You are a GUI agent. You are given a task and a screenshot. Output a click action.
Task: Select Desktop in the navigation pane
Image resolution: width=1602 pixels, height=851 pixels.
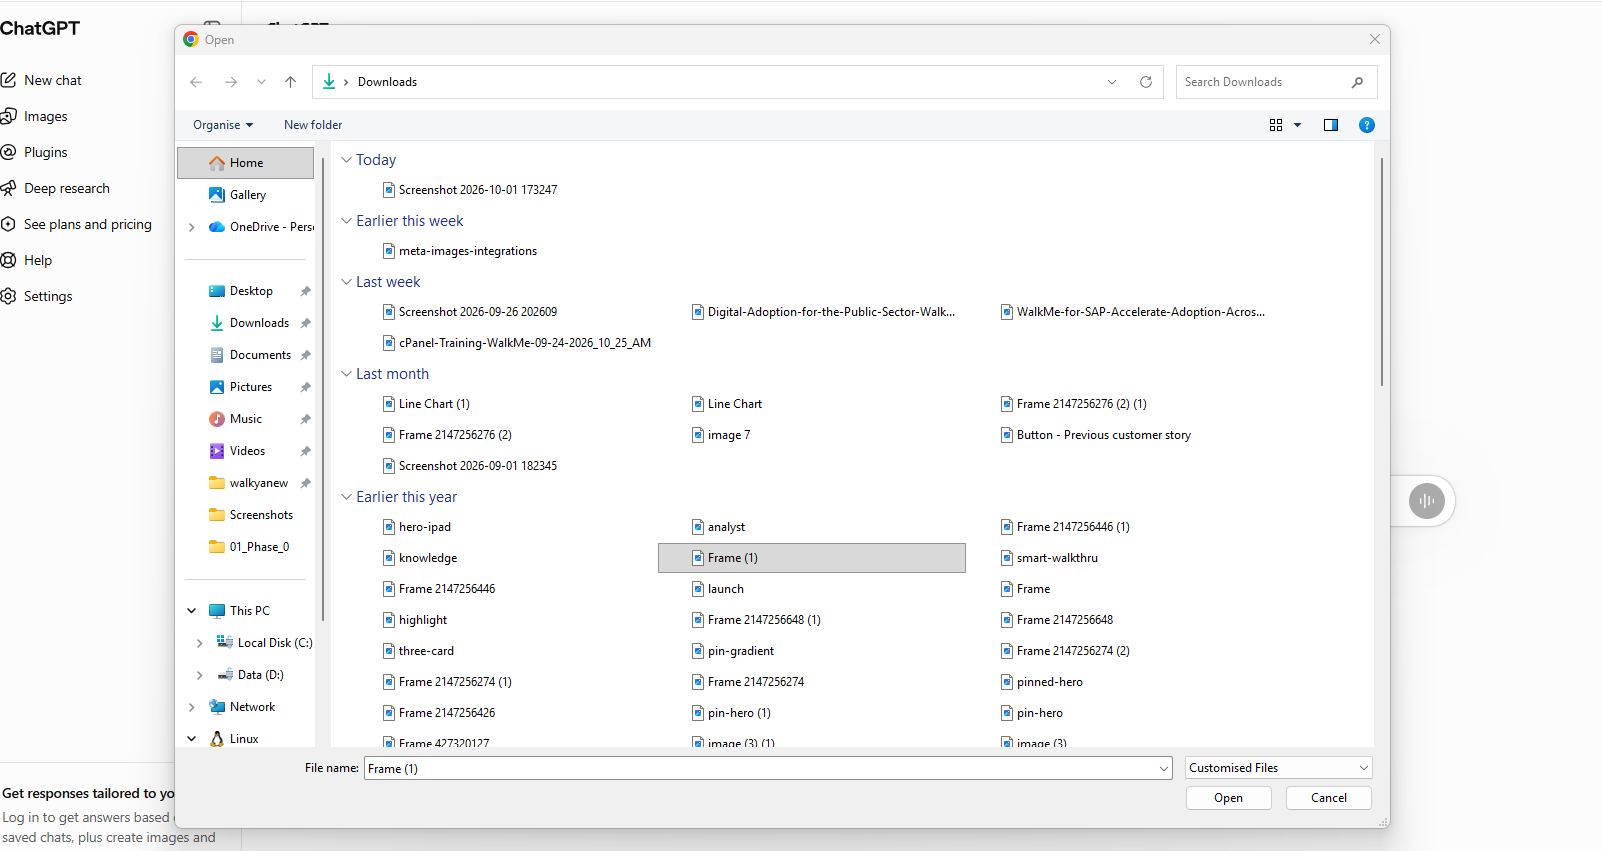[x=250, y=291]
